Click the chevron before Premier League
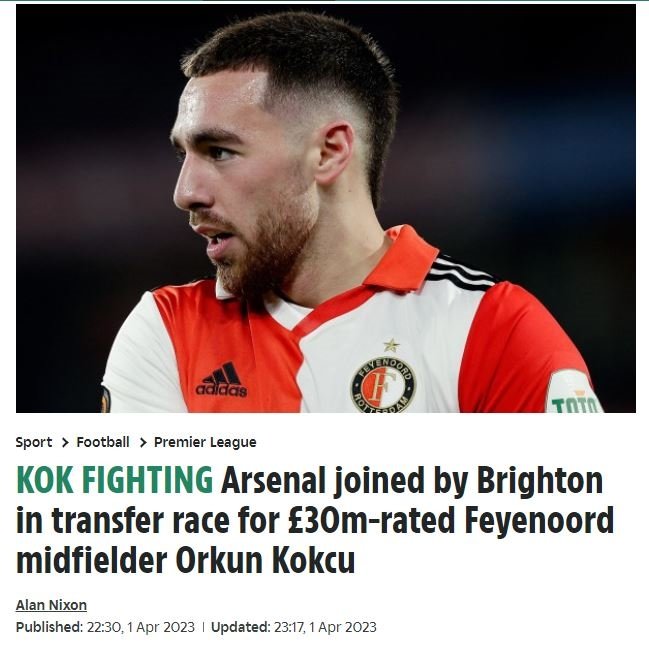 pyautogui.click(x=142, y=442)
